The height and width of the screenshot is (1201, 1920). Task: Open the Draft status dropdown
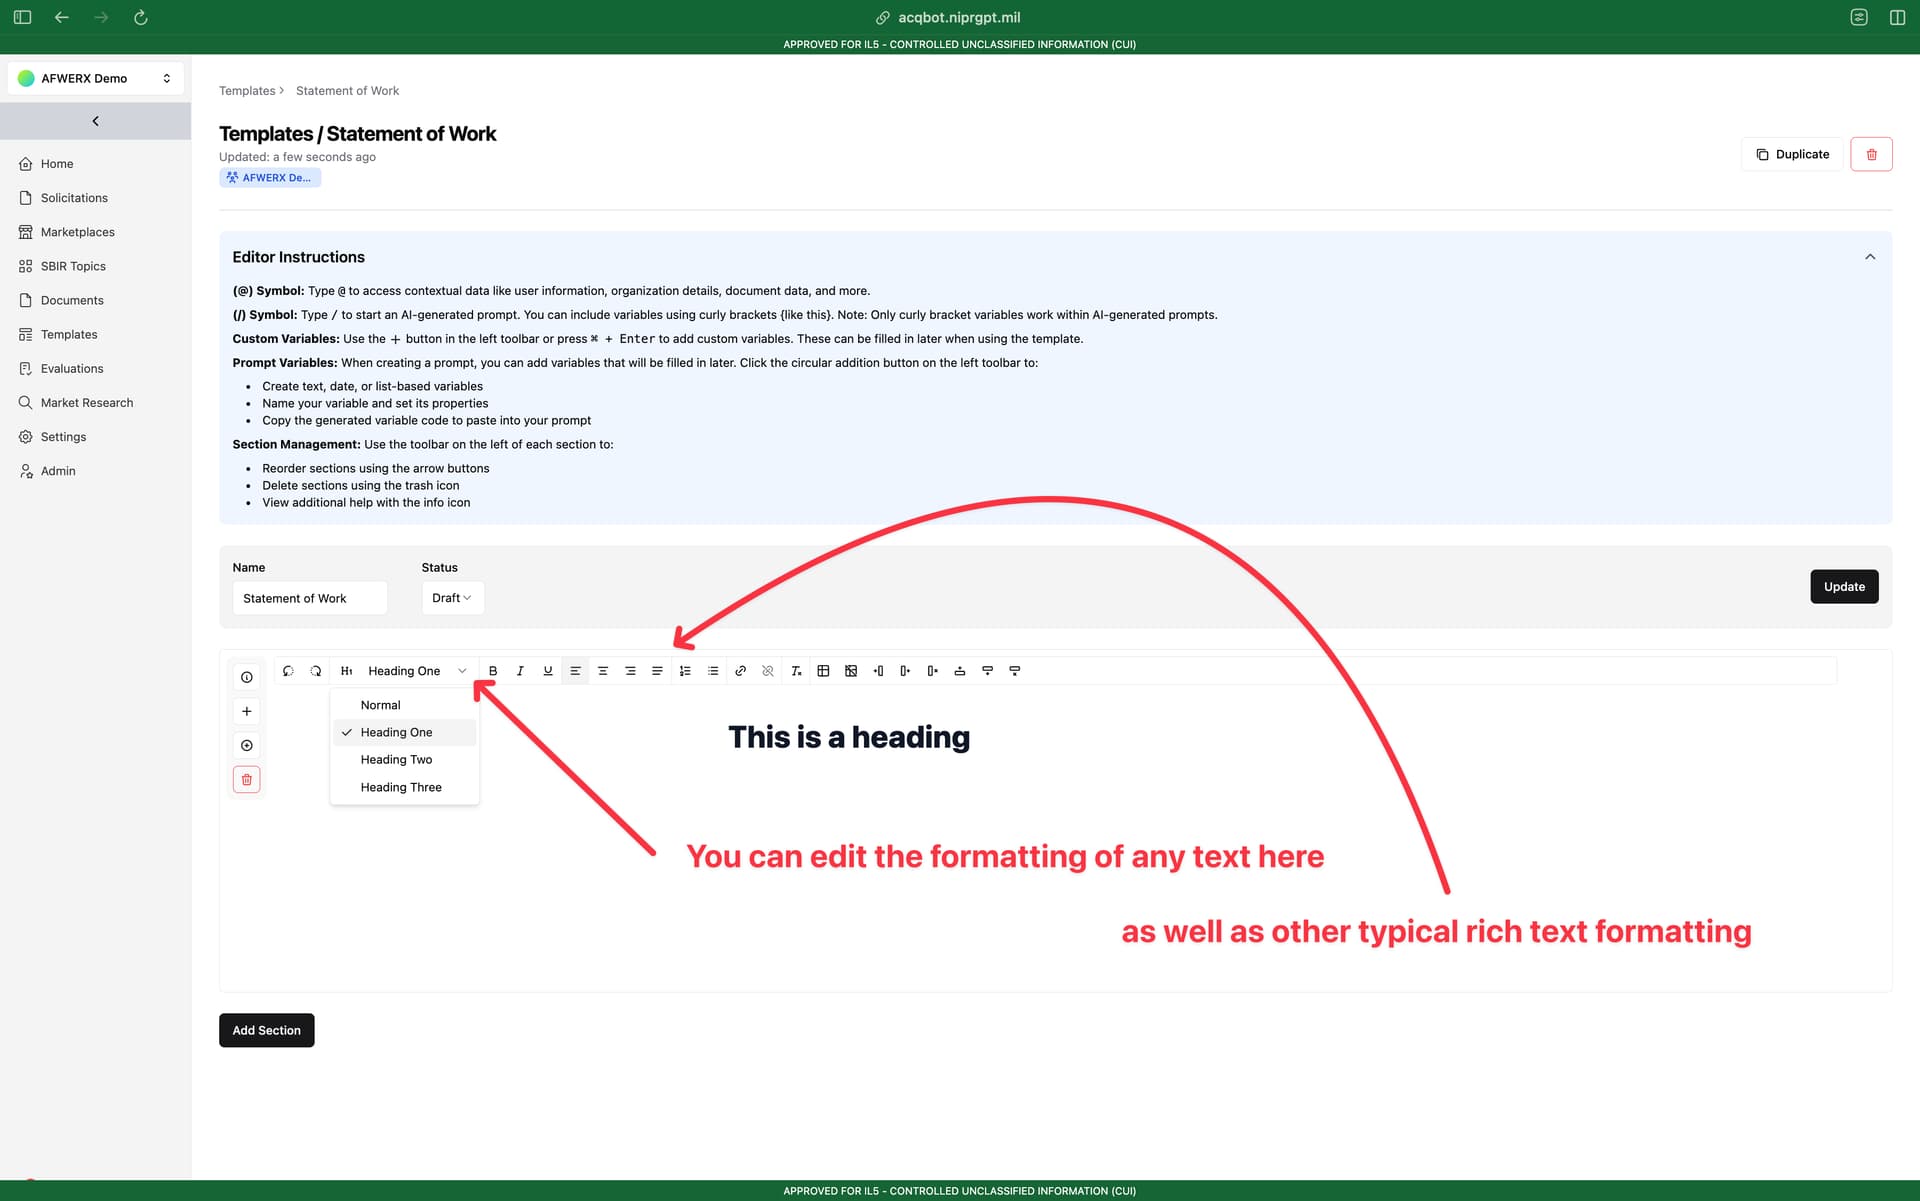pyautogui.click(x=452, y=598)
